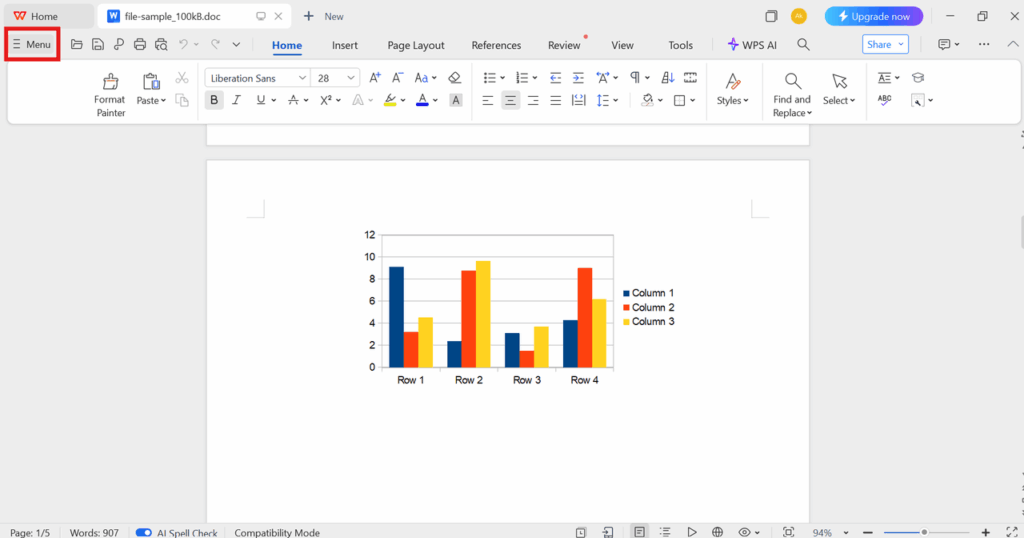Apply yellow highlight color
This screenshot has width=1024, height=538.
point(390,101)
